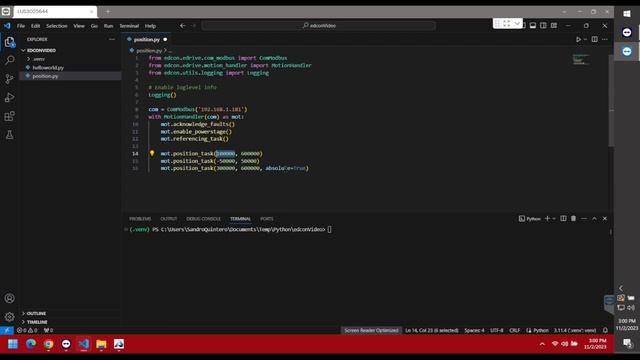Change line endings via CRLF item
The image size is (640, 360).
coord(515,330)
